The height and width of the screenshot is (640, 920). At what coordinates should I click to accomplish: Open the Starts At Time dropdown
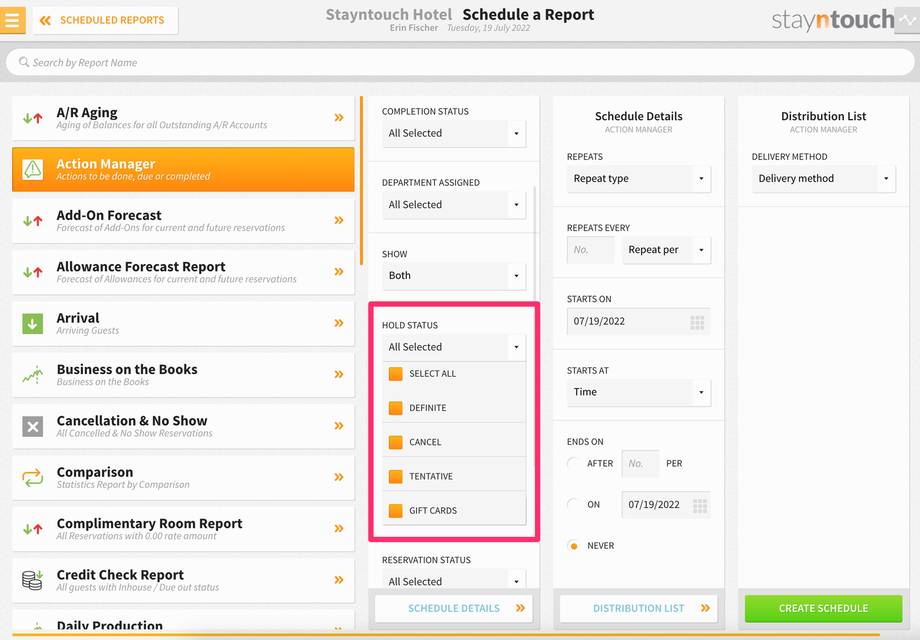tap(639, 392)
